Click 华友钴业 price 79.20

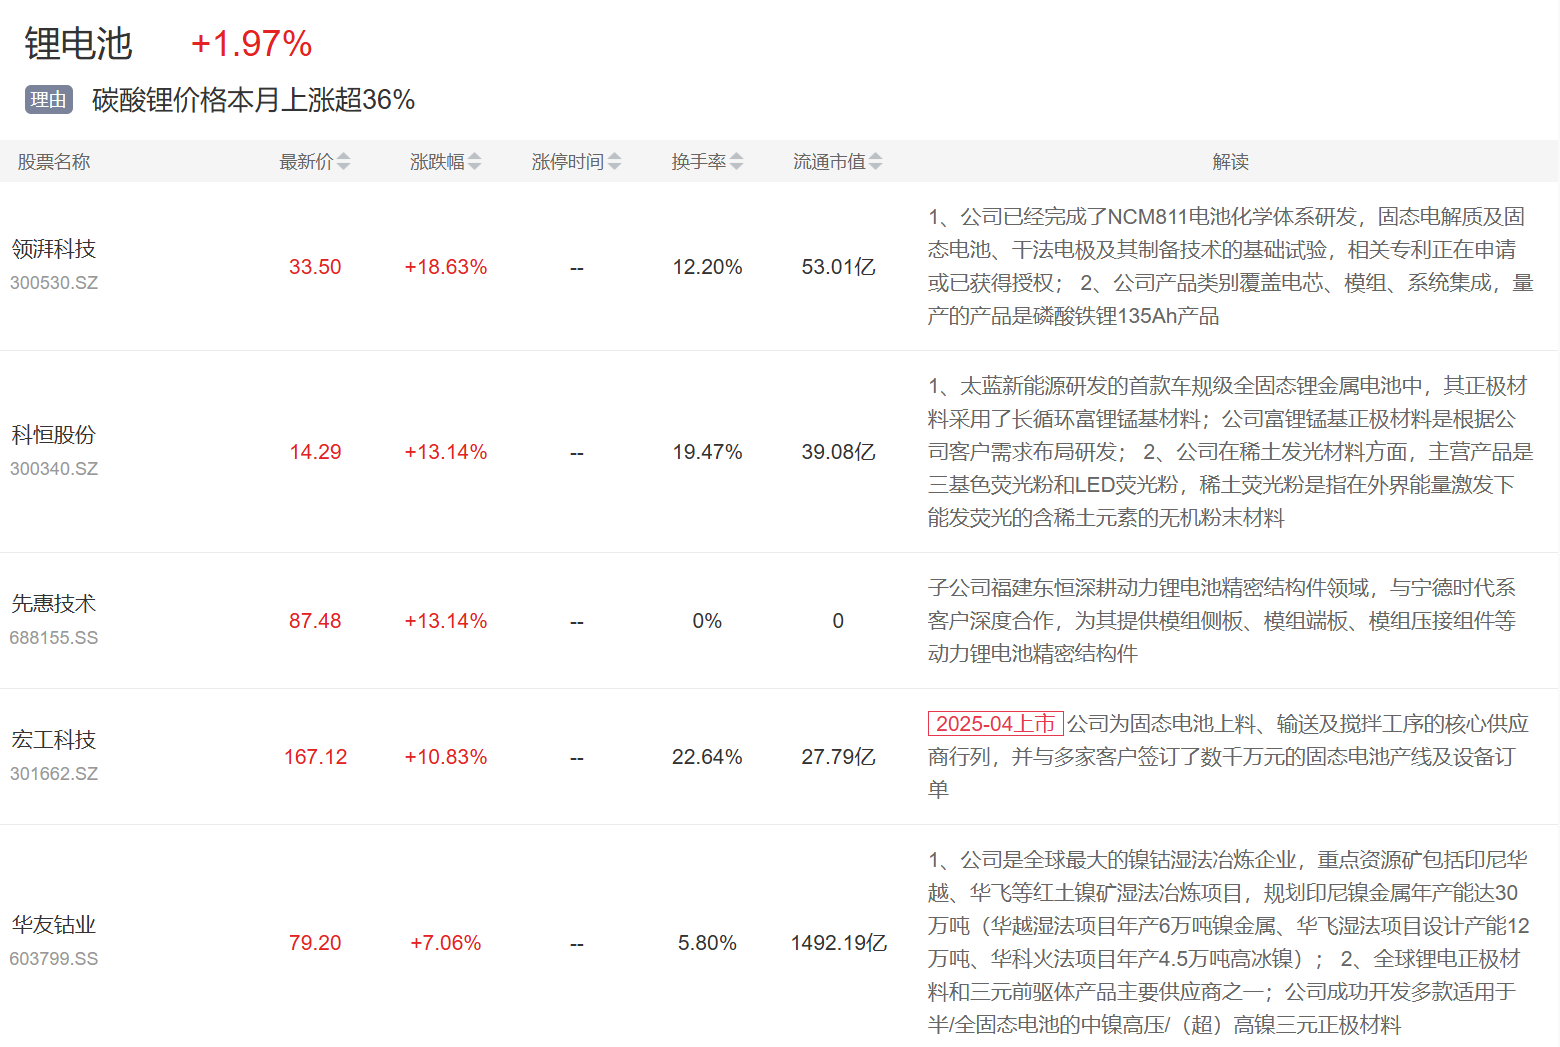point(315,943)
